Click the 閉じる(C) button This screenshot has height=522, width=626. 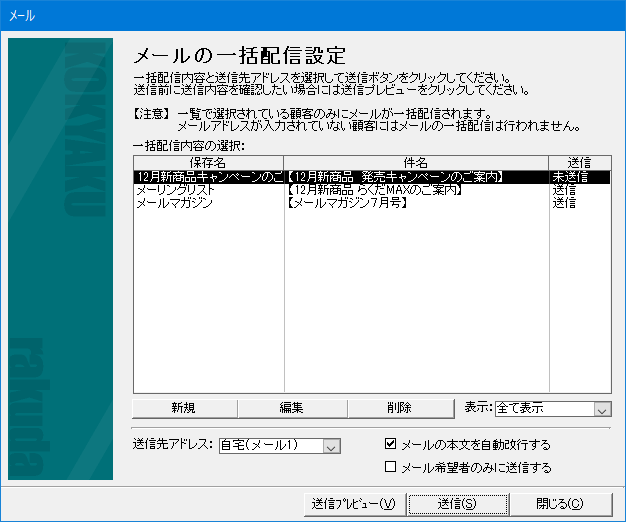coord(559,503)
